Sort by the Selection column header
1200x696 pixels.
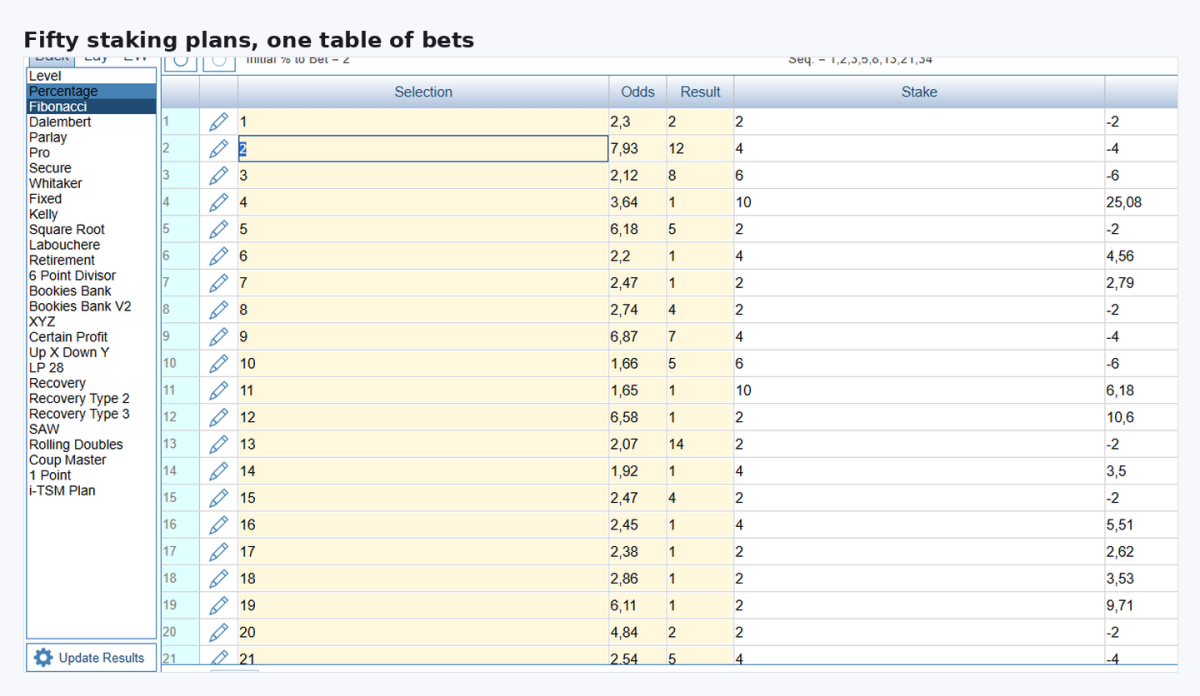[x=423, y=92]
